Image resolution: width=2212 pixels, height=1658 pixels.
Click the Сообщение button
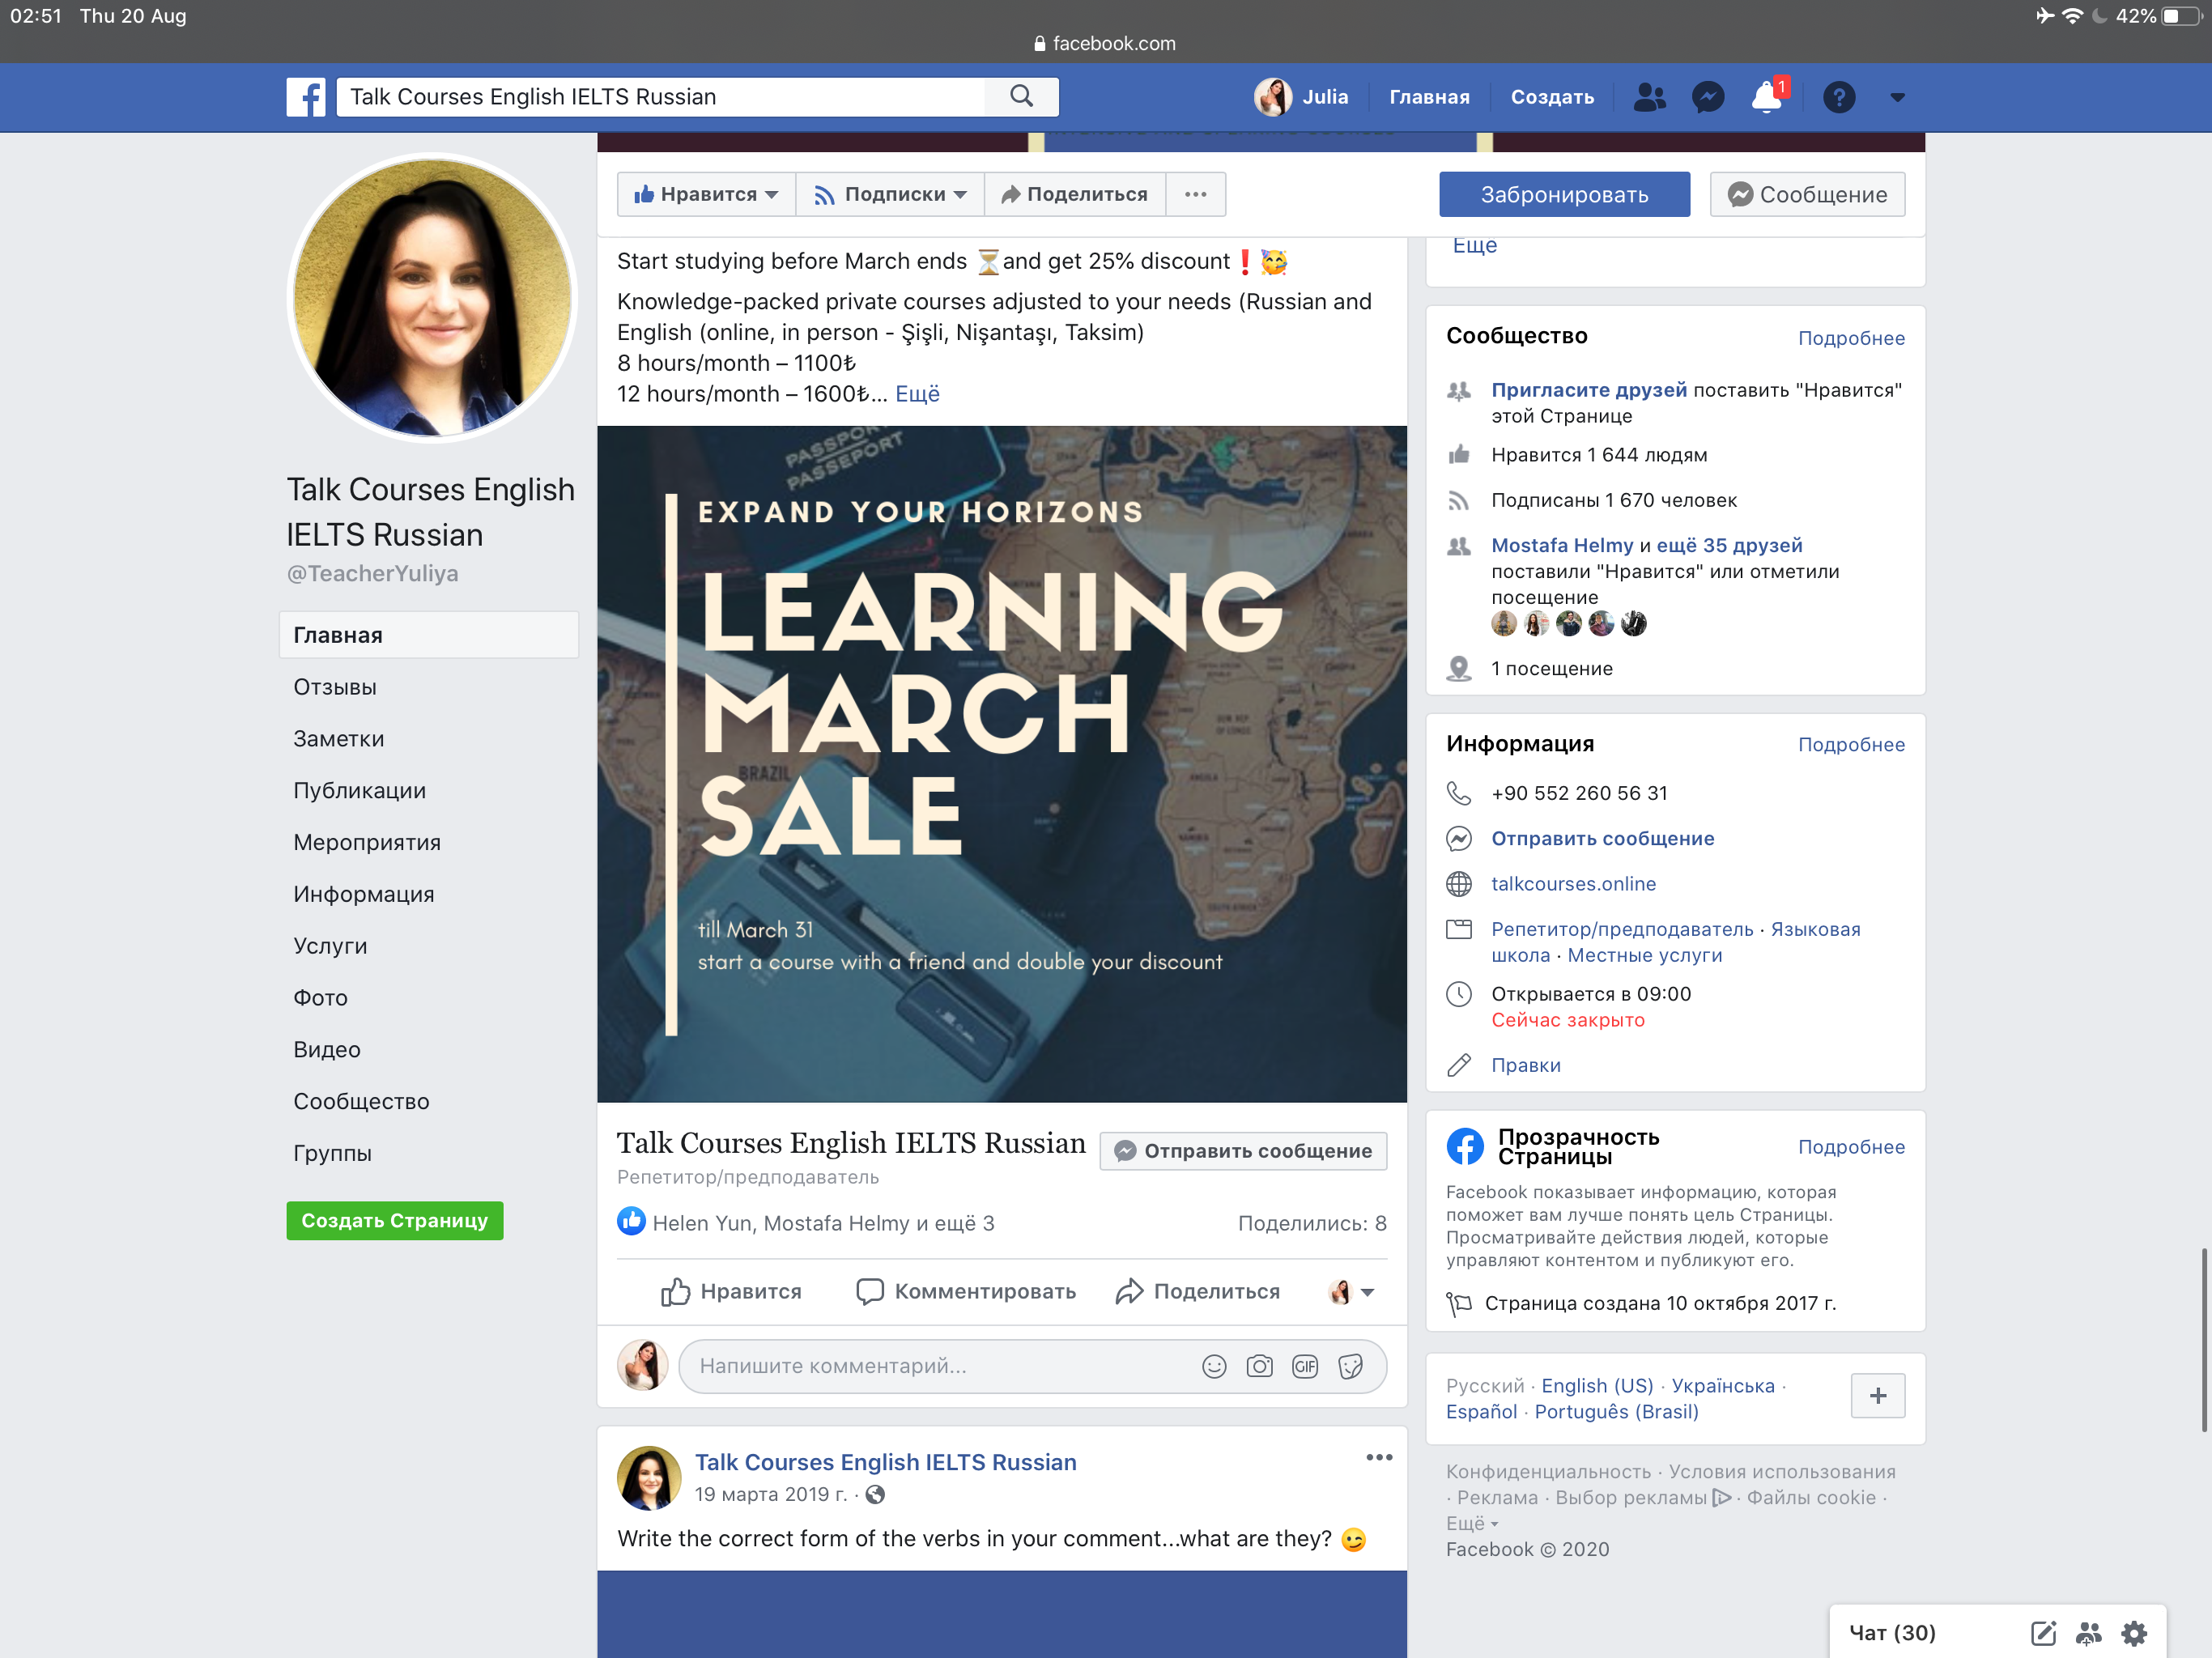click(1808, 194)
